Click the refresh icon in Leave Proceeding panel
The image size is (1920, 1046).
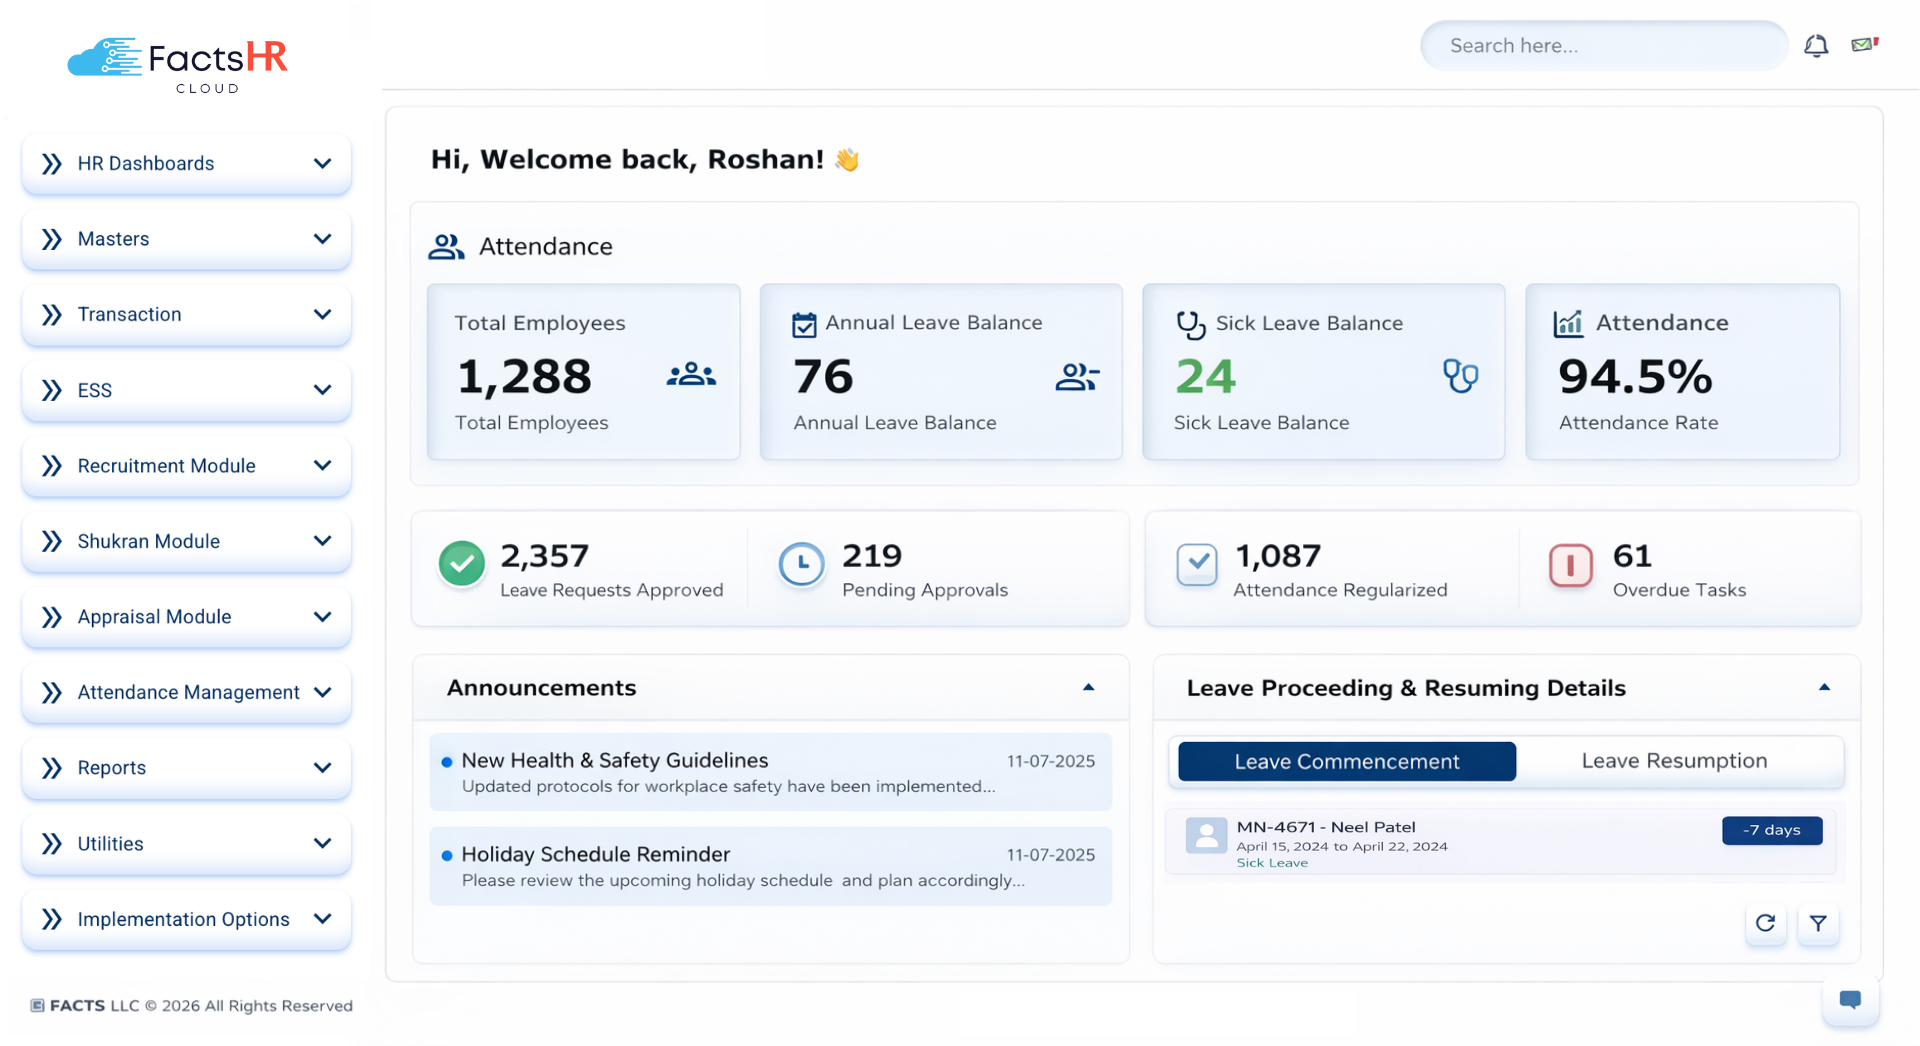click(x=1766, y=924)
